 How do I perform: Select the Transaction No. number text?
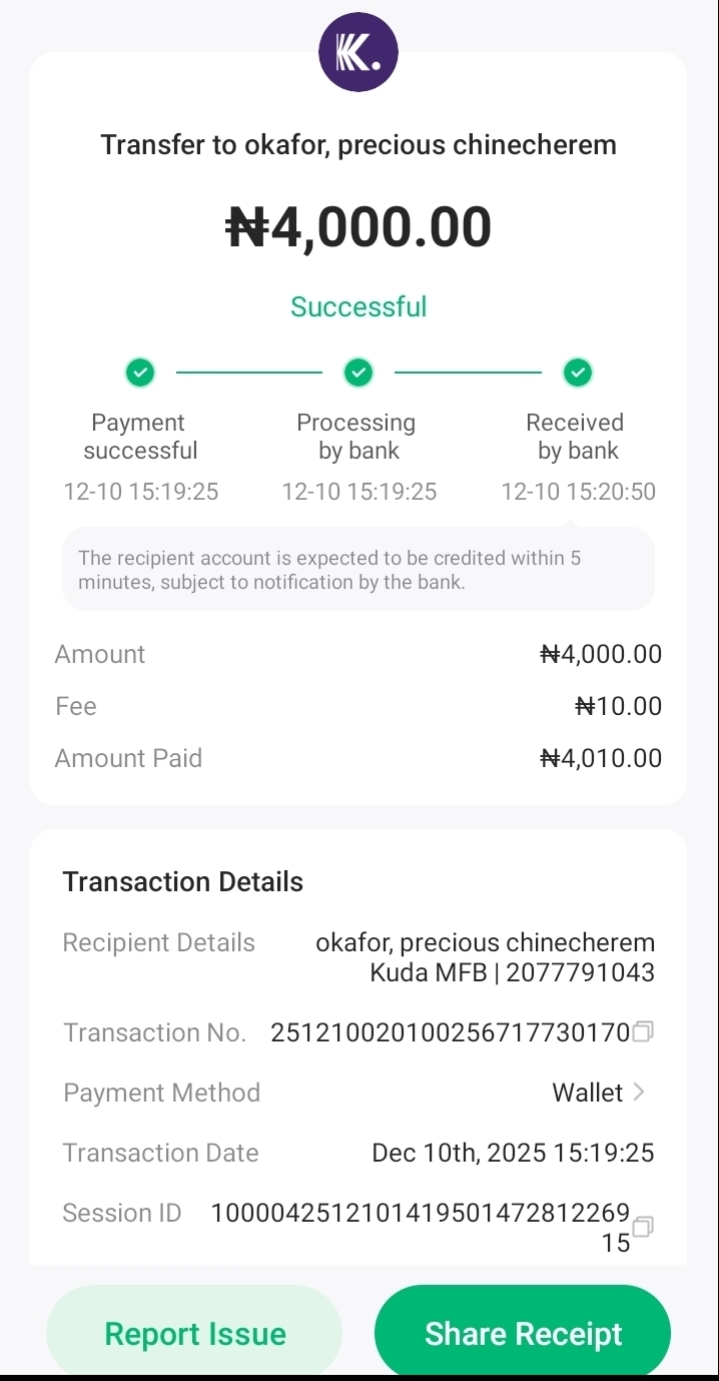point(450,1033)
